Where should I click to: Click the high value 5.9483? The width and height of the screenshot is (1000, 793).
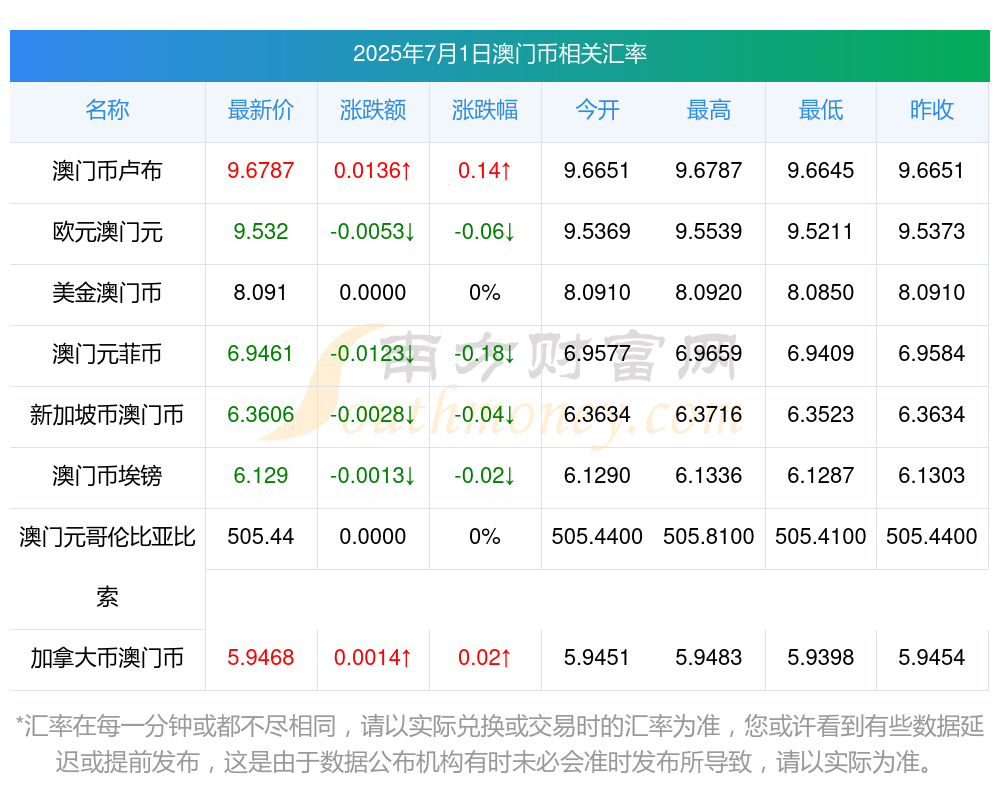pos(709,657)
